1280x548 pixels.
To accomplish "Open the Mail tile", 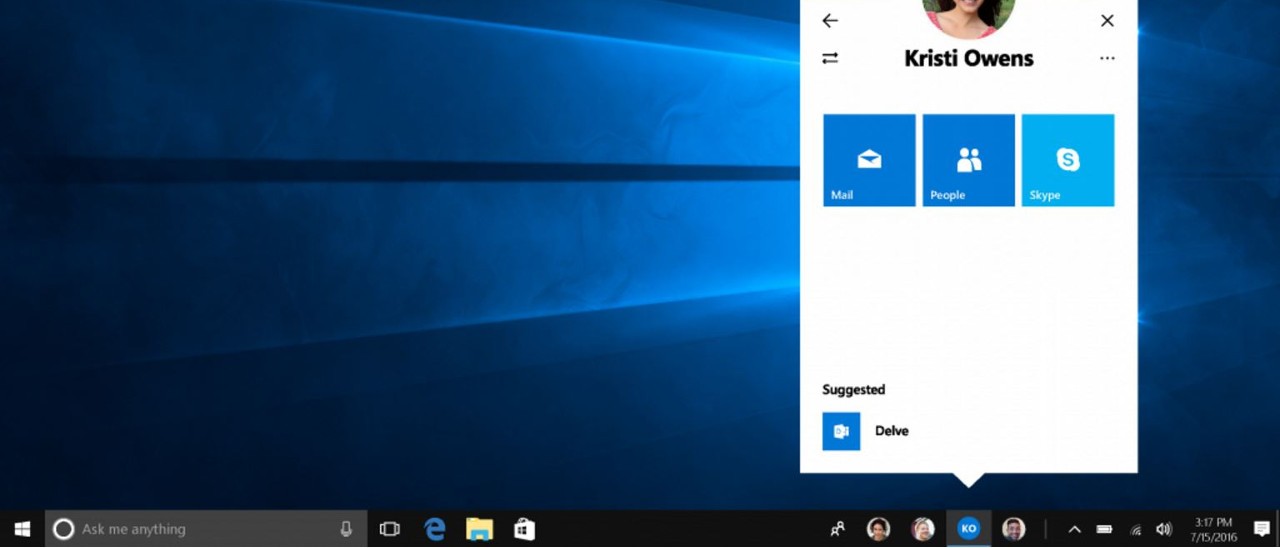I will coord(869,160).
